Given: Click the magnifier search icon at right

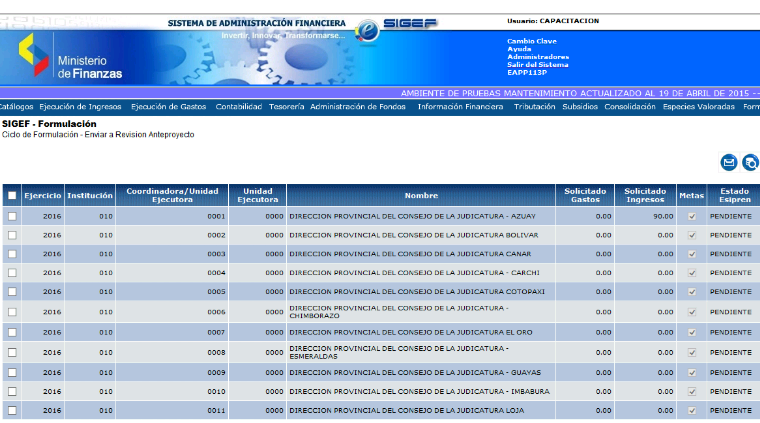Looking at the screenshot, I should click(751, 162).
